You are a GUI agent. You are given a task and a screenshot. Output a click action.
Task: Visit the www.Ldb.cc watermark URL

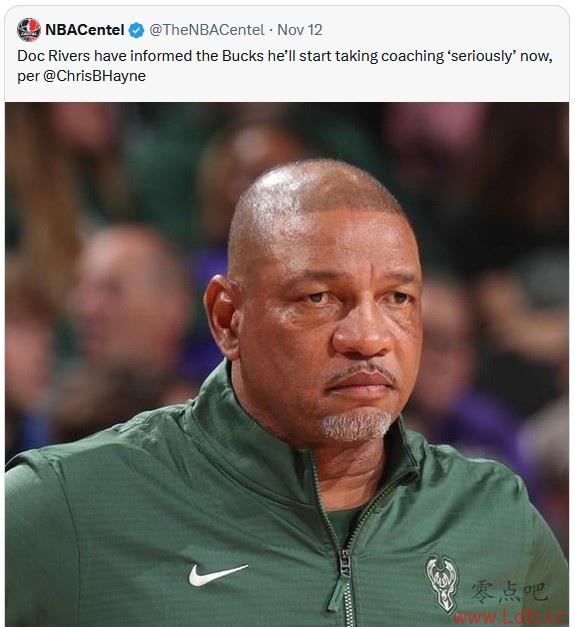pos(510,617)
